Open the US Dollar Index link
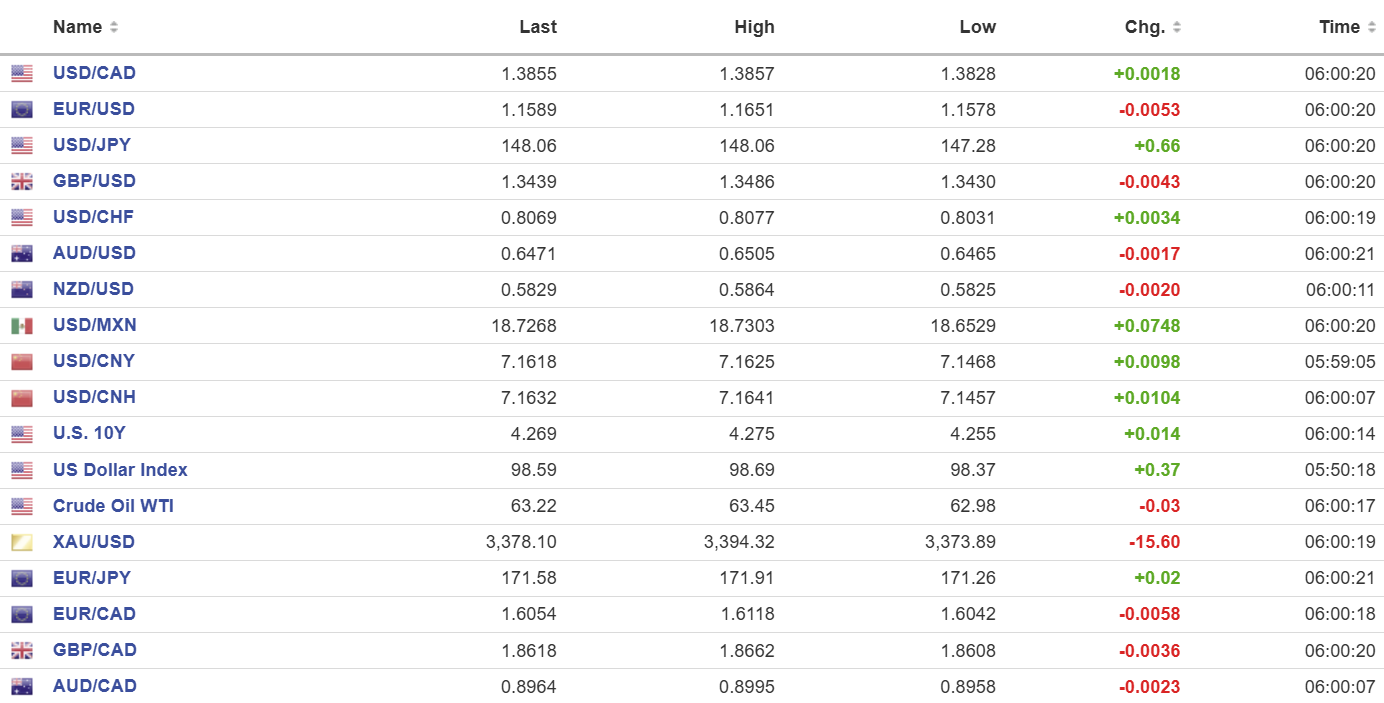 coord(120,470)
